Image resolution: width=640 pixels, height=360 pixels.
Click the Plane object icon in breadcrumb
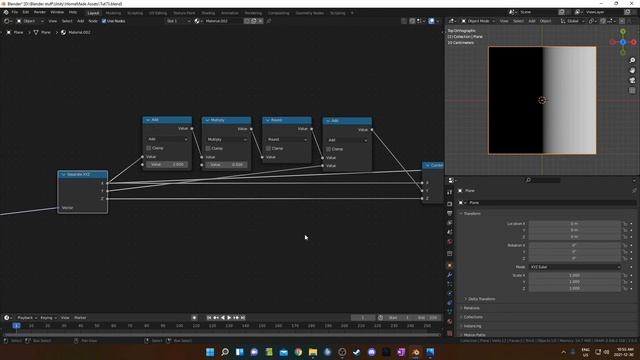9,32
